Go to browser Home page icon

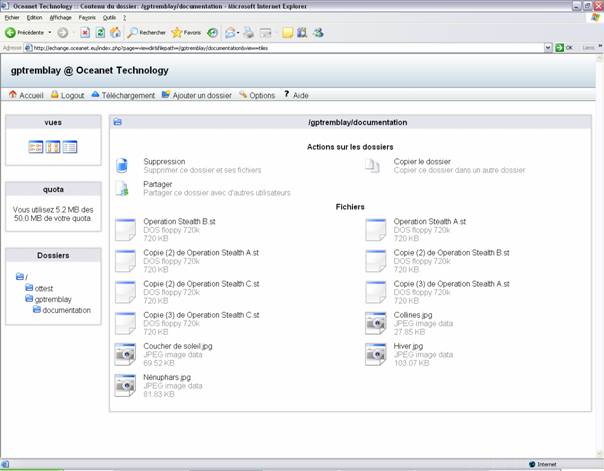click(x=115, y=33)
